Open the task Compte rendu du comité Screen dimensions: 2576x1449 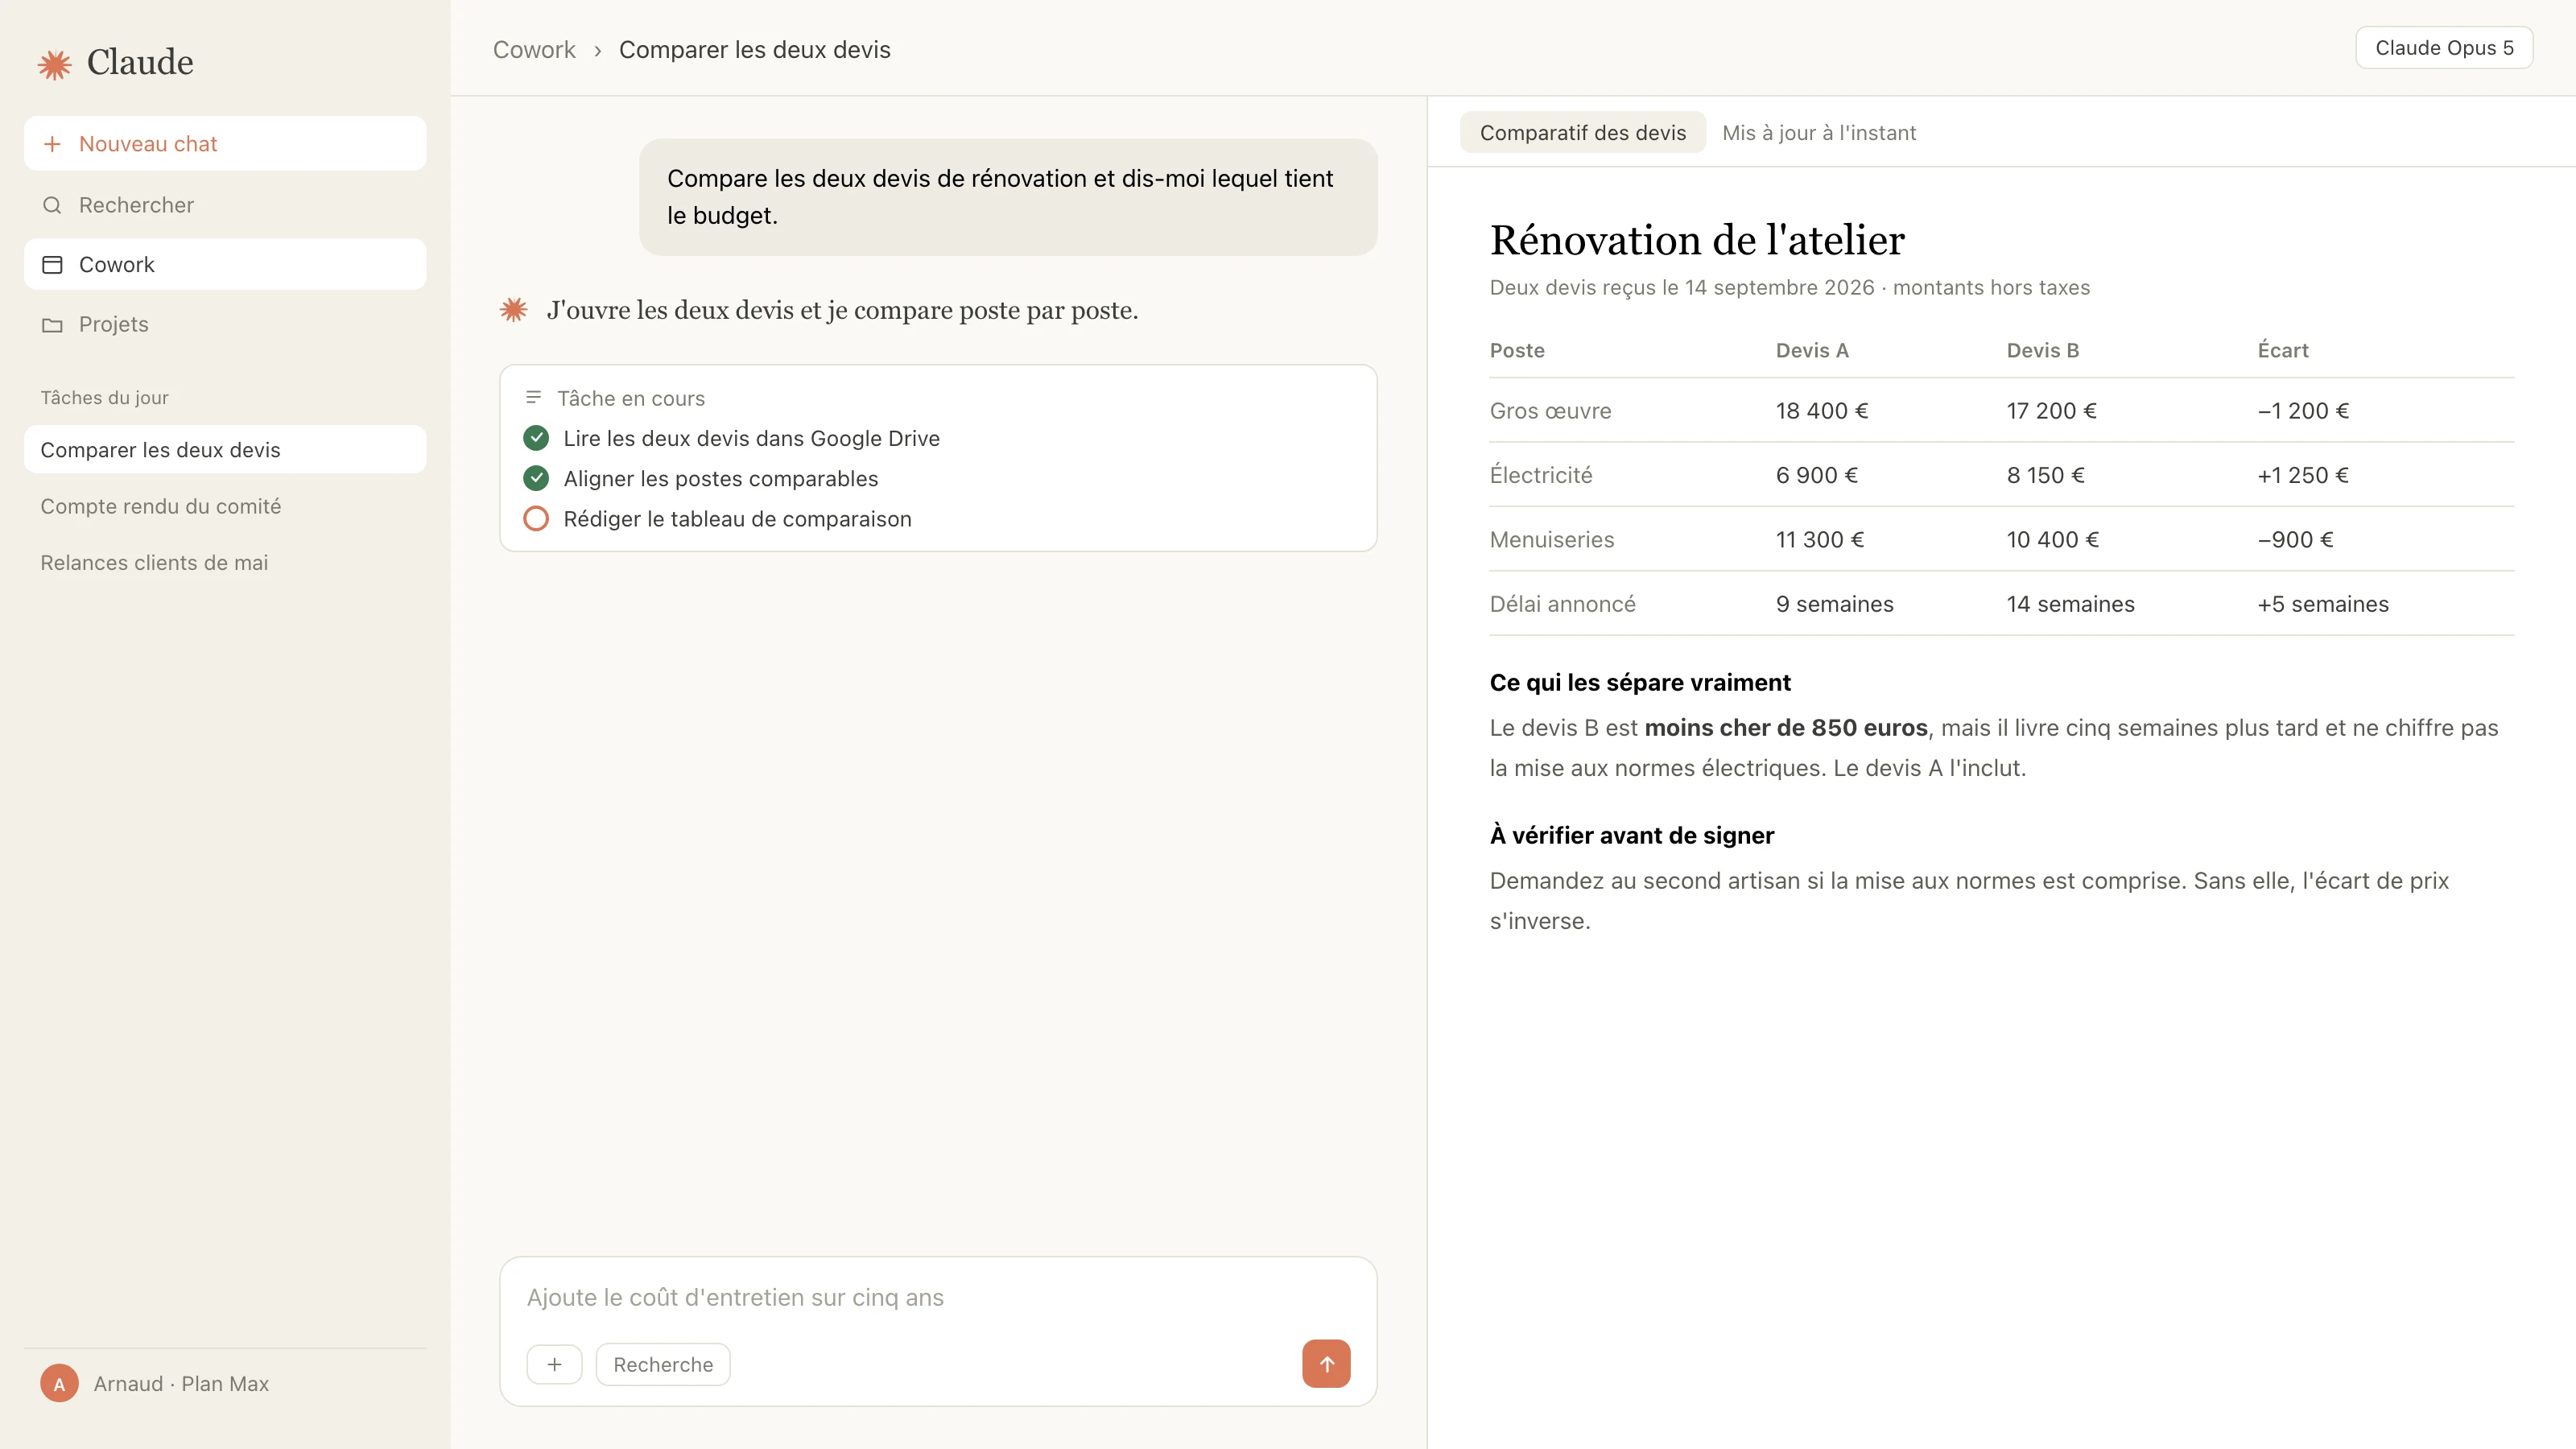point(225,507)
